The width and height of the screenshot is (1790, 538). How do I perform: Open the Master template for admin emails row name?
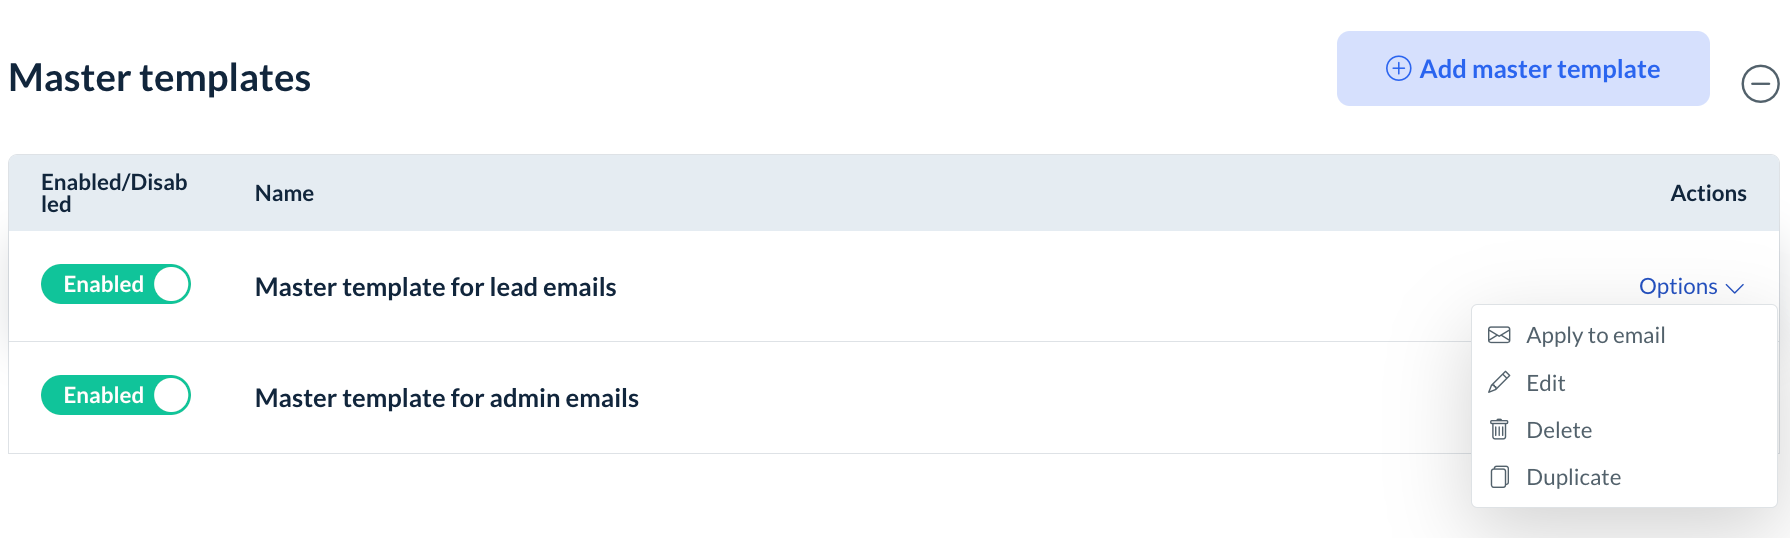[446, 398]
